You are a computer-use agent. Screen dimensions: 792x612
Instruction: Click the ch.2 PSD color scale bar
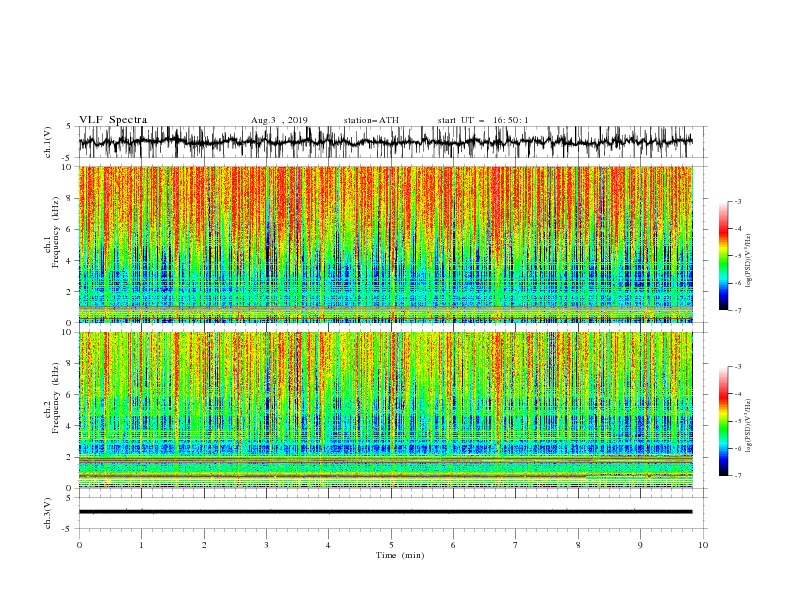(x=724, y=421)
